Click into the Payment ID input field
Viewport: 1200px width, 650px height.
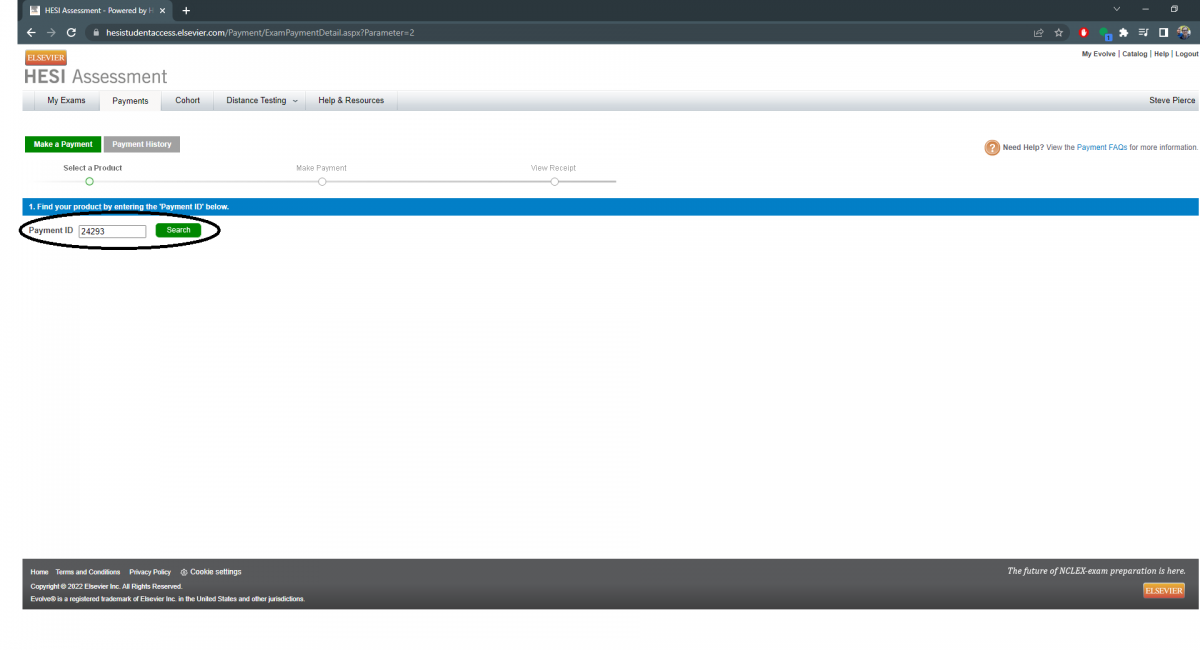113,231
